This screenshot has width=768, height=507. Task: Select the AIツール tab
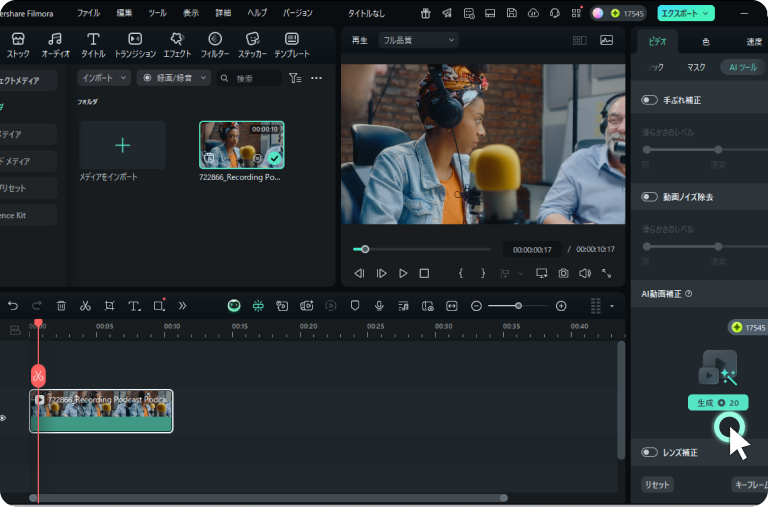pos(743,67)
